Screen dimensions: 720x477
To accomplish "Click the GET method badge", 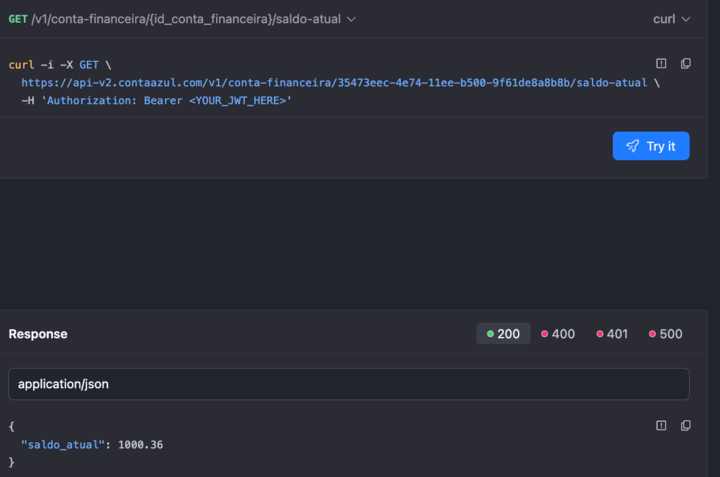I will tap(18, 19).
